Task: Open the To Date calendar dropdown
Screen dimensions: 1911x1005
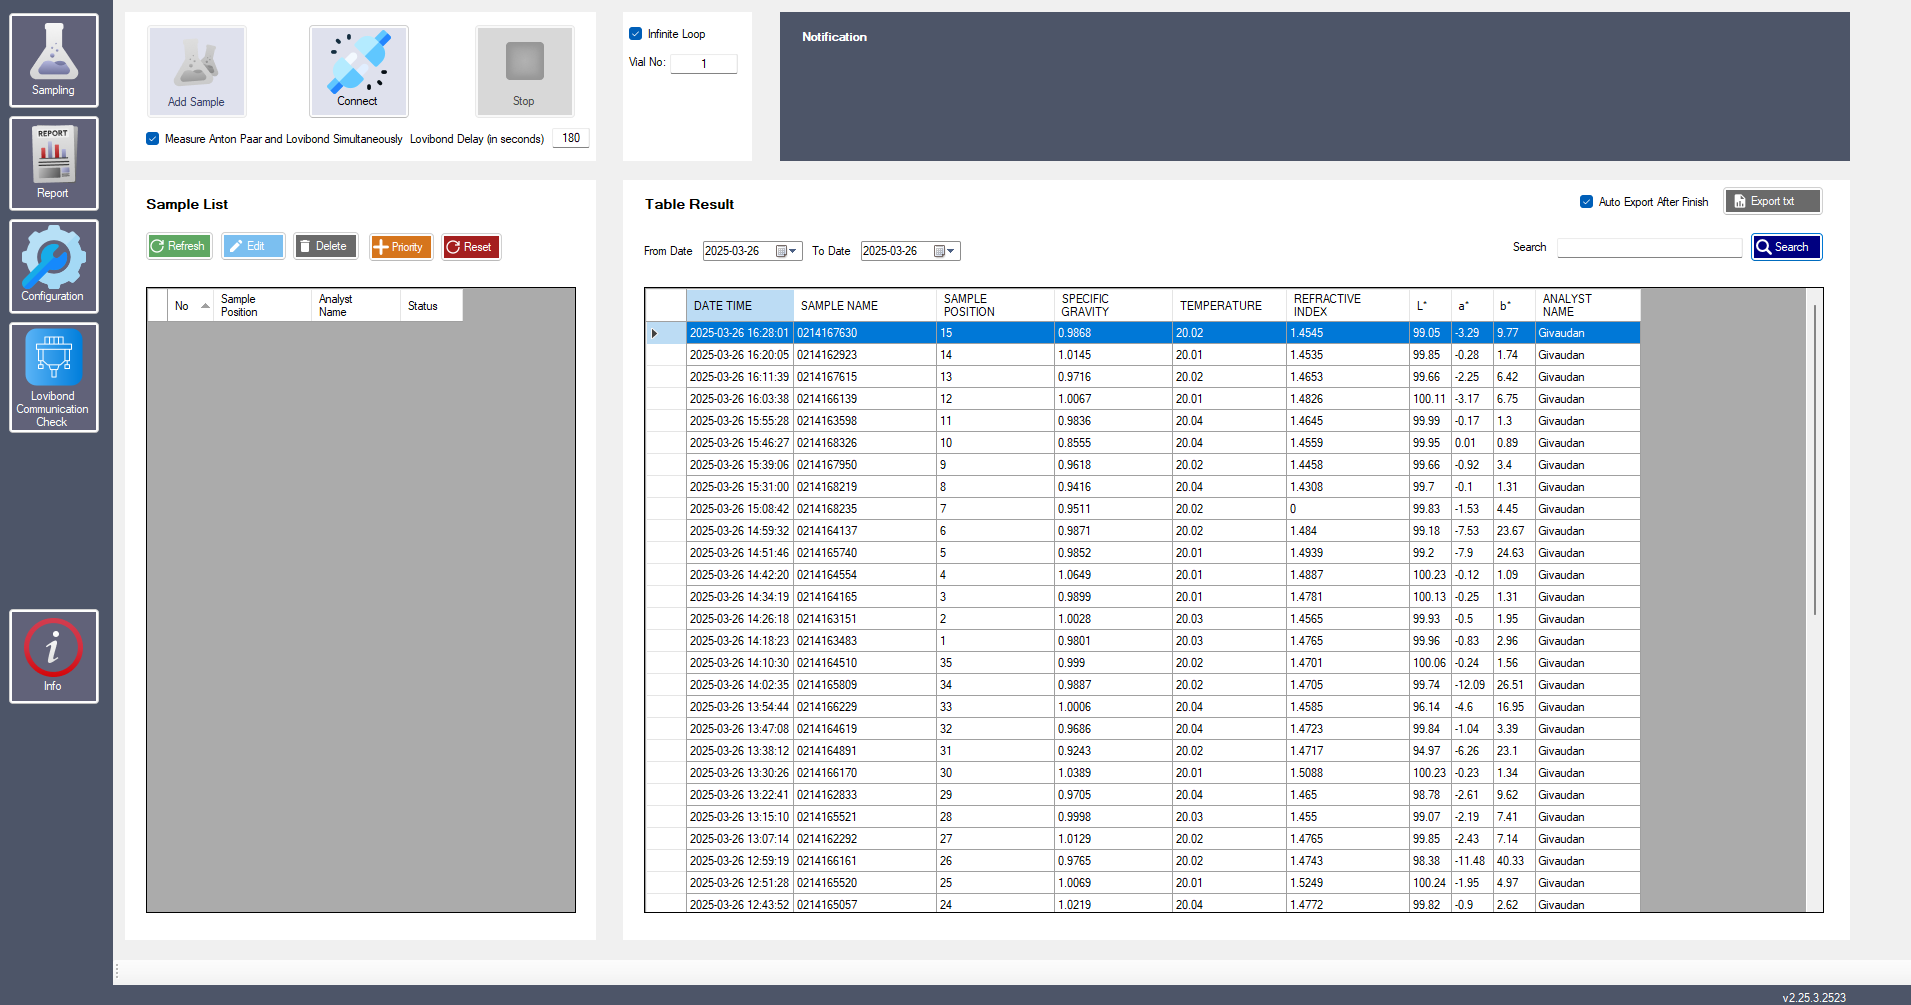Action: 945,251
